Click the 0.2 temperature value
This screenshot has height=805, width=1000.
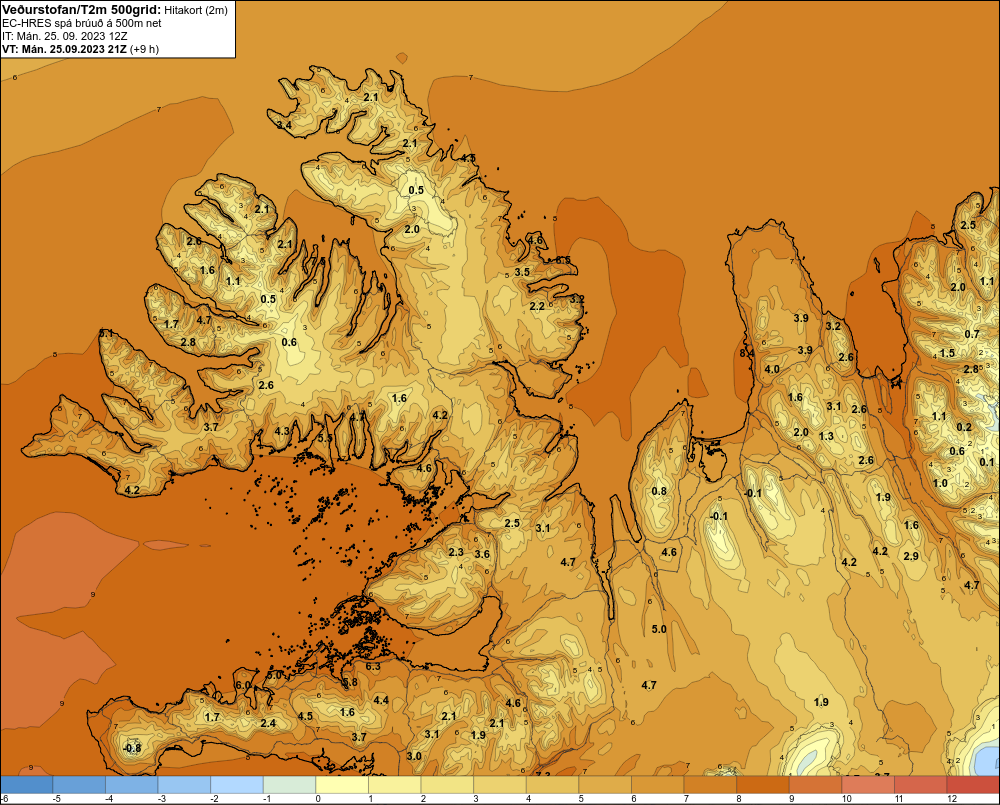click(x=964, y=427)
